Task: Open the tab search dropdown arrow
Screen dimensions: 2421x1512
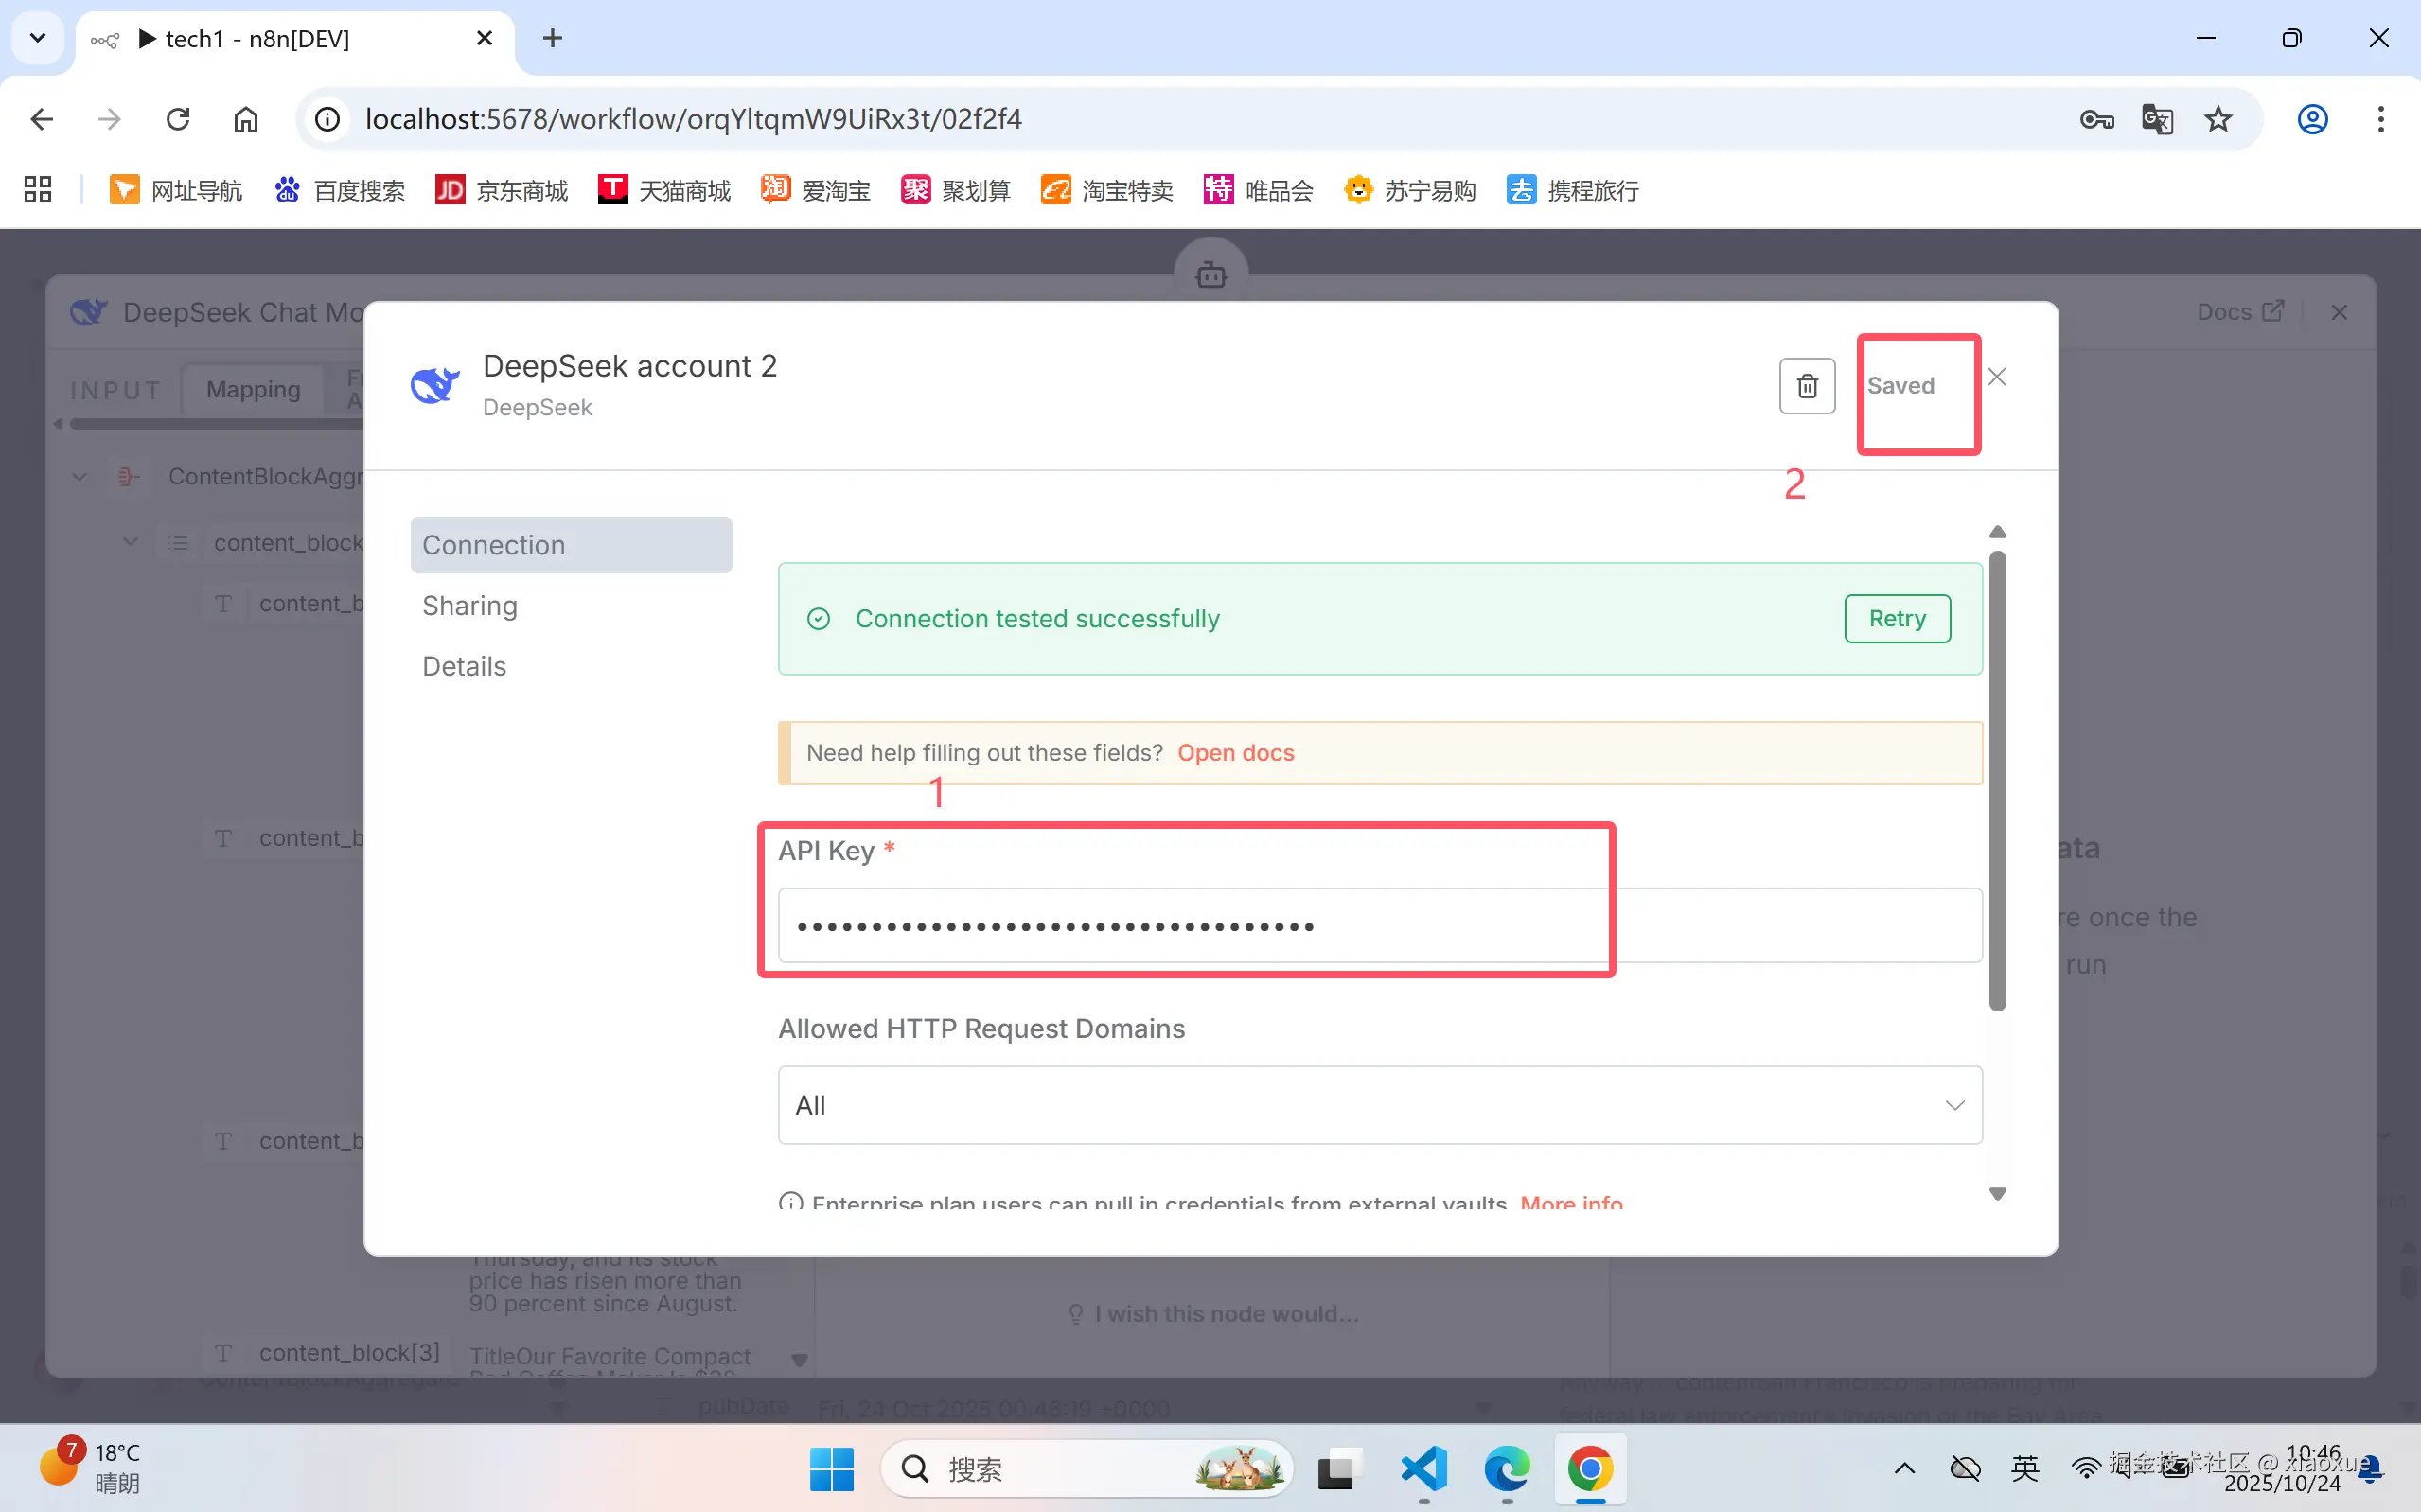Action: click(38, 38)
